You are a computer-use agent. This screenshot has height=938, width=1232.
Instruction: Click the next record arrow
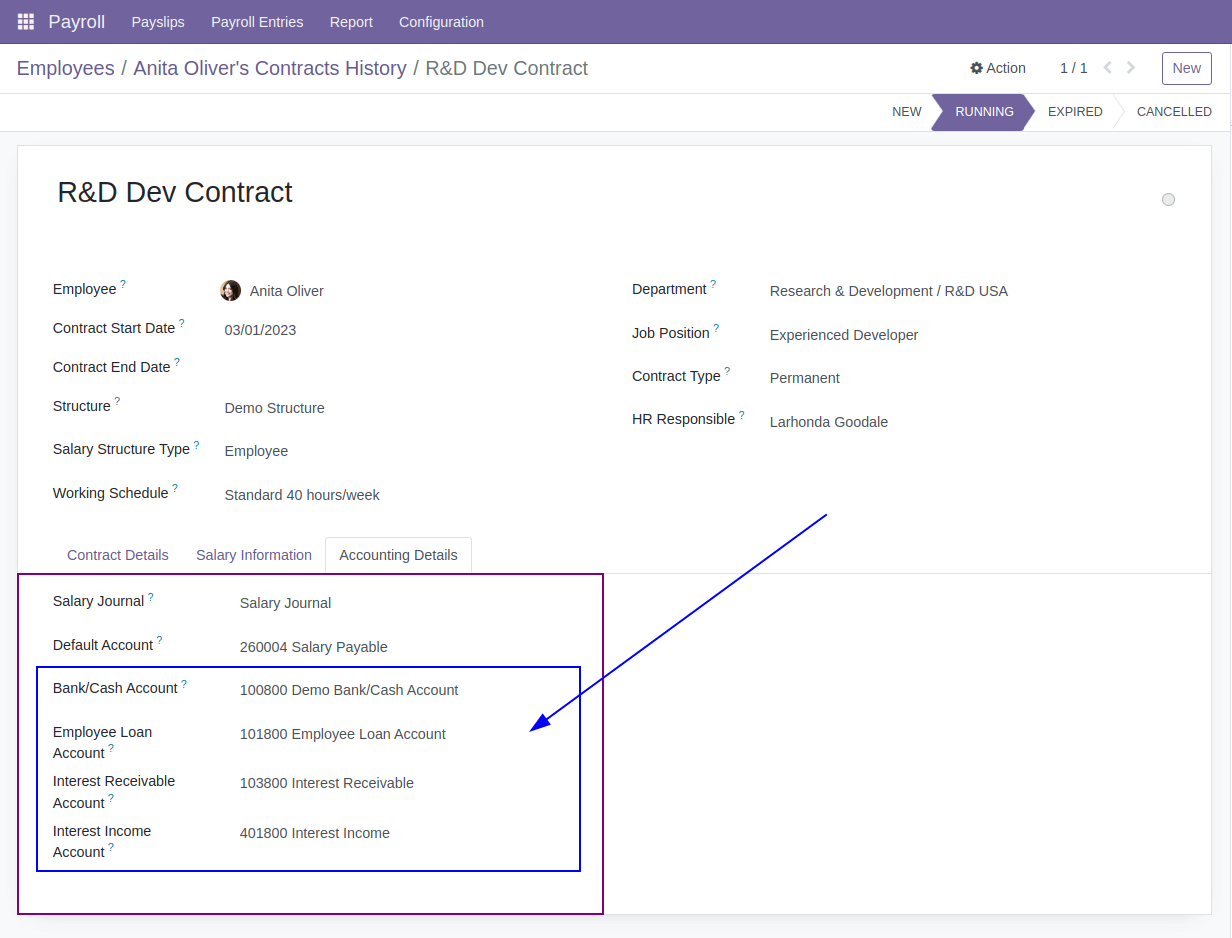1131,68
